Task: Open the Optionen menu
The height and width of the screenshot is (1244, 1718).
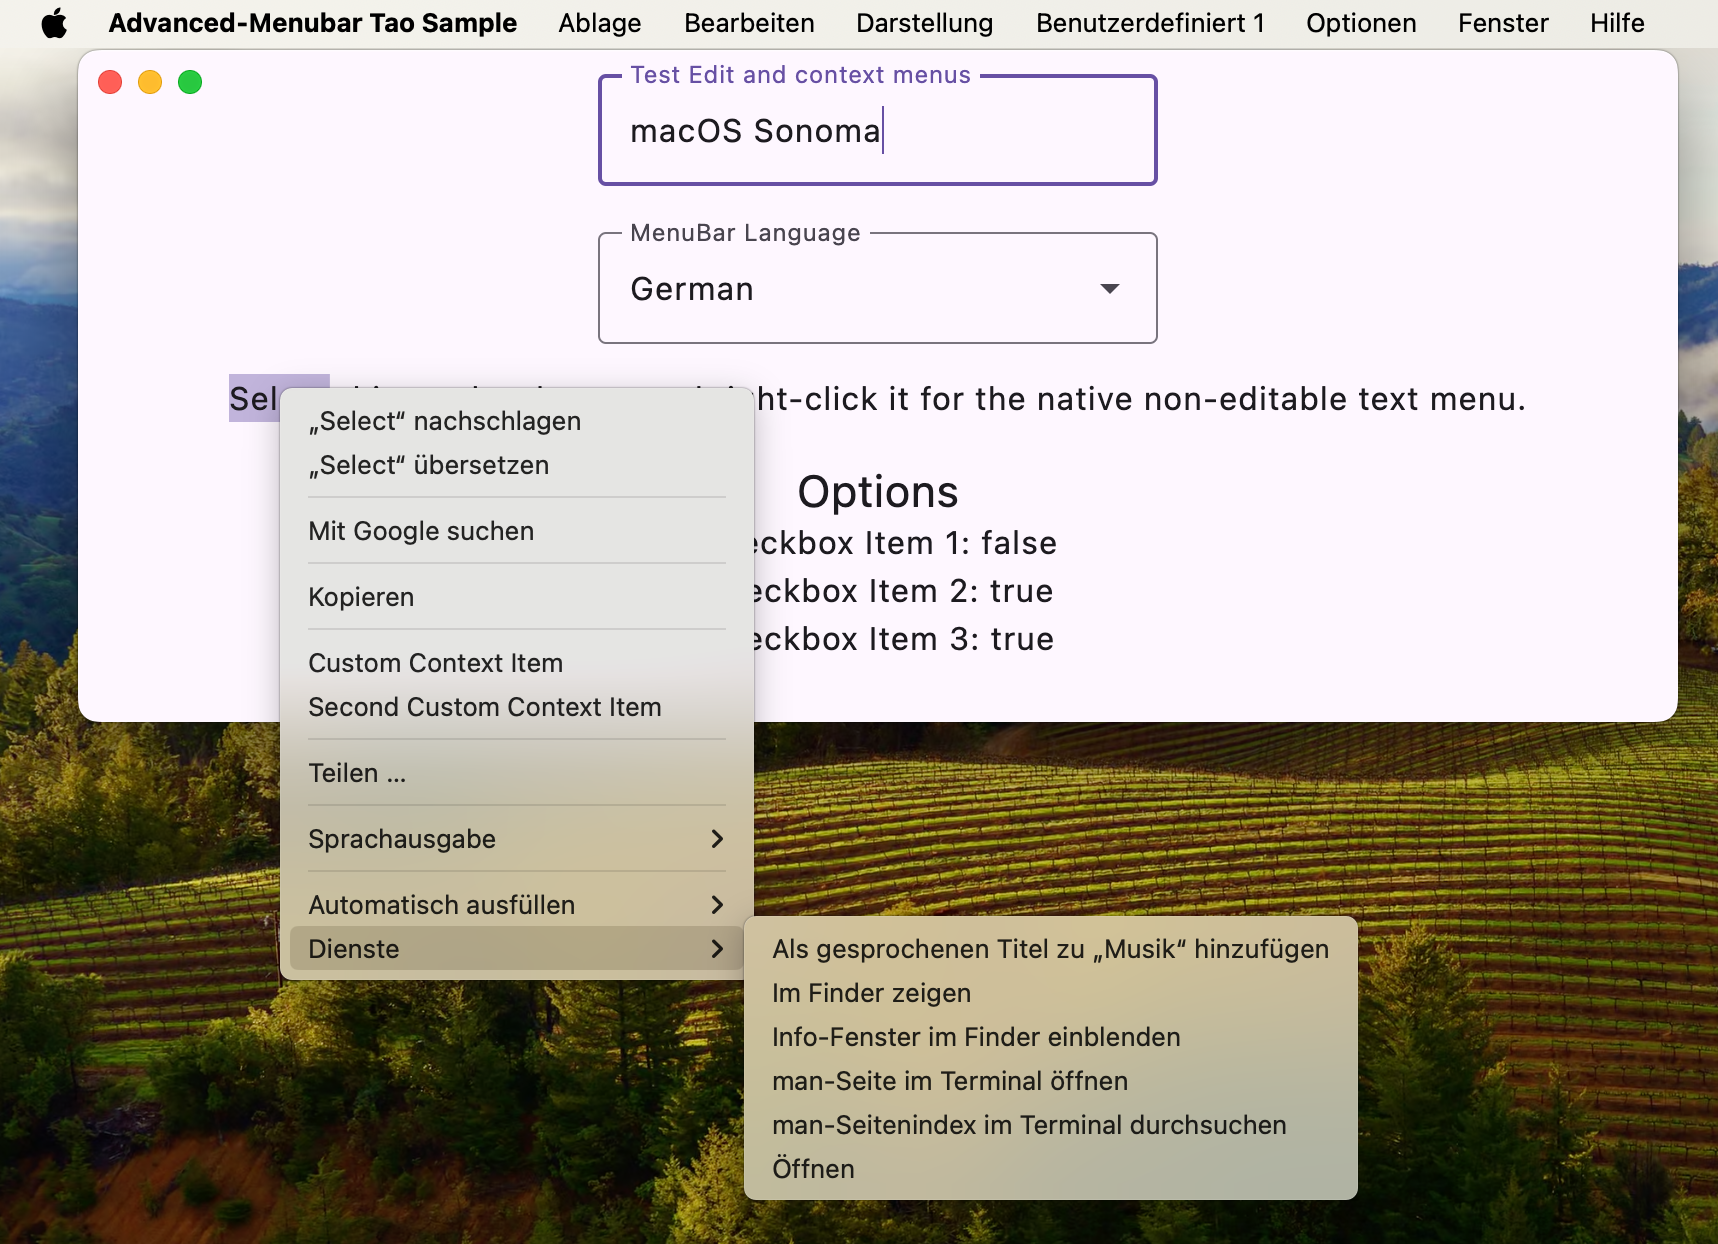Action: [x=1361, y=23]
